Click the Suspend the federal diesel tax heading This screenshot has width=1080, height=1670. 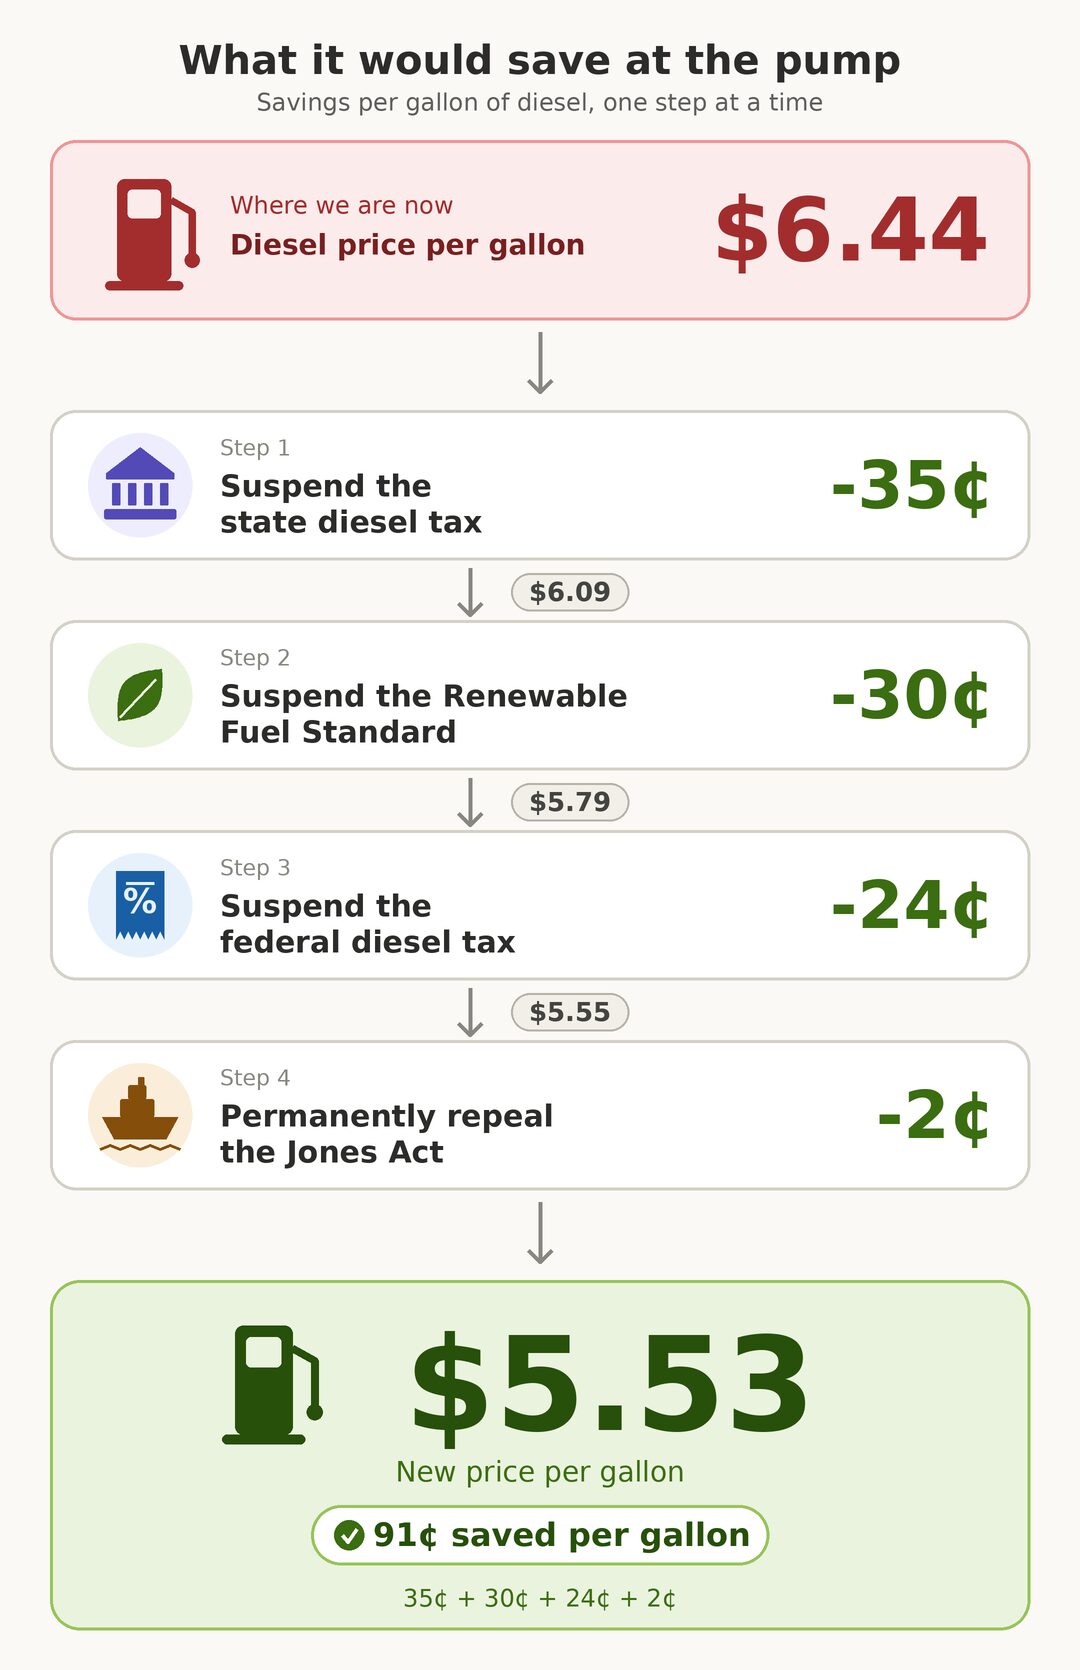(x=367, y=923)
